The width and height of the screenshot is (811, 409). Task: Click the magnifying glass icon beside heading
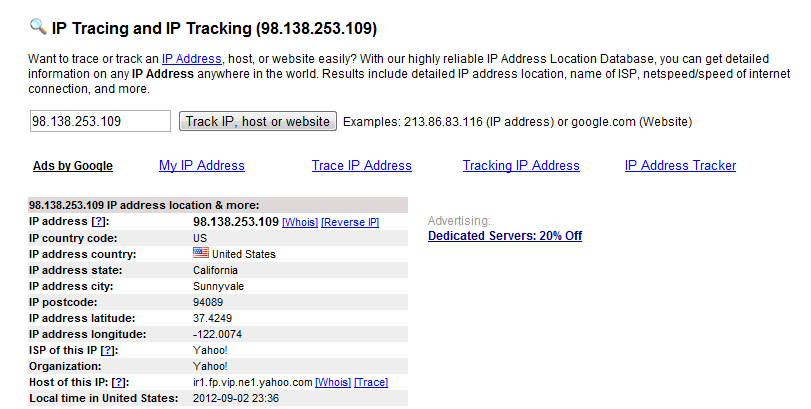tap(38, 26)
